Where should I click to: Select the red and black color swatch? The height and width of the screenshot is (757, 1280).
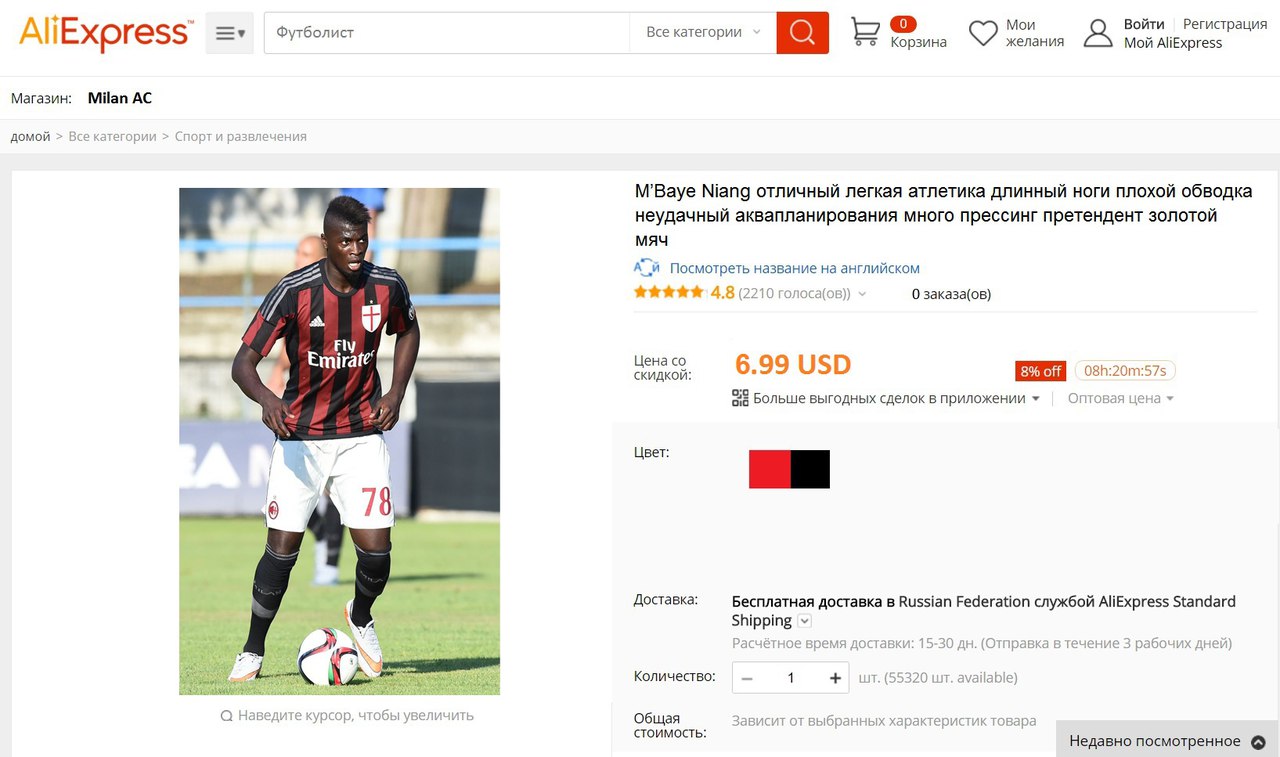click(789, 469)
